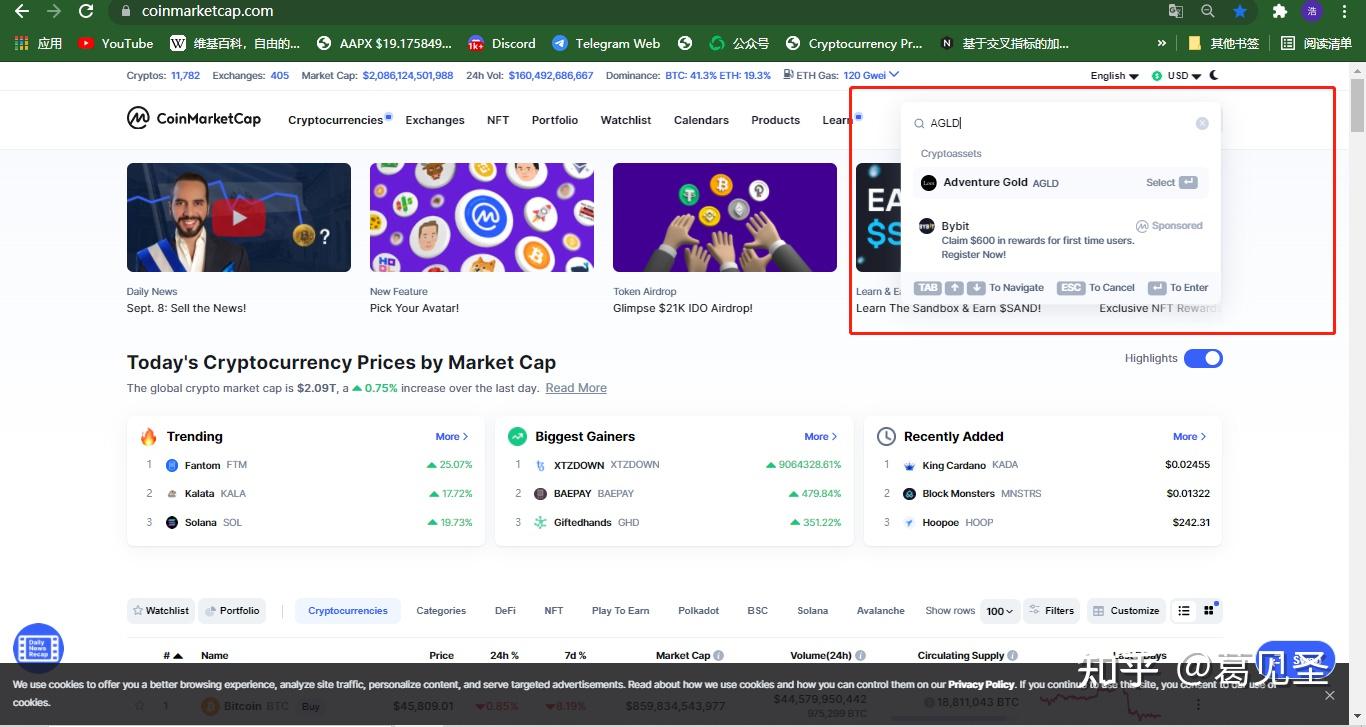Click More in Trending card
1366x727 pixels.
pyautogui.click(x=452, y=436)
